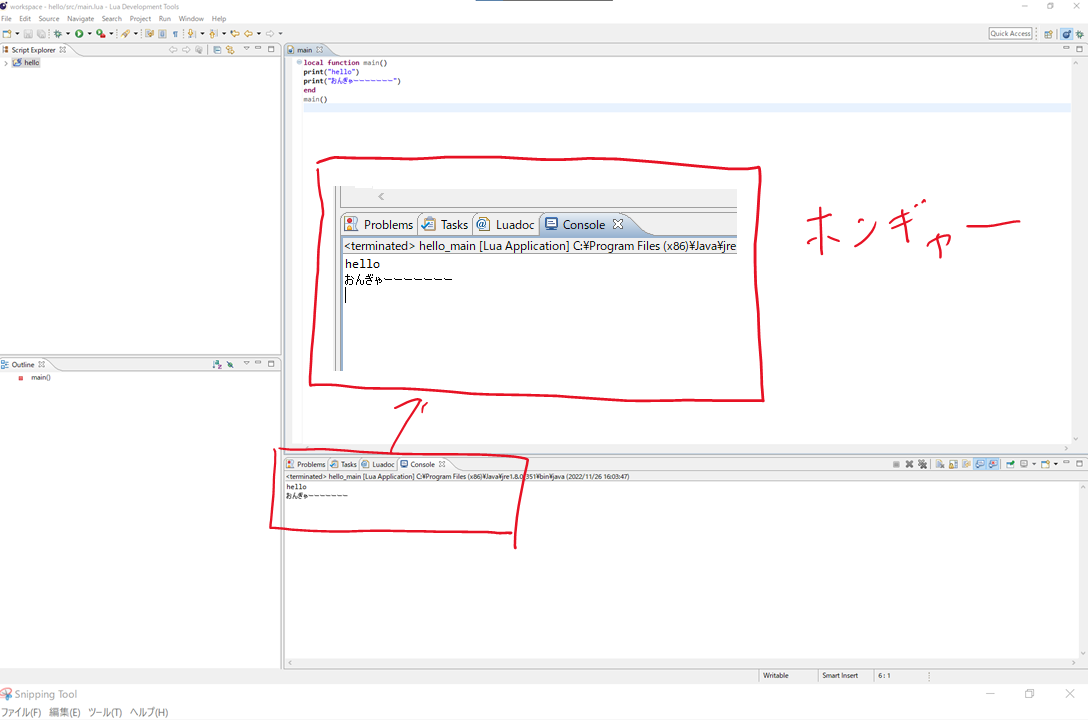Open Snipping Tool ツール(T) menu

(105, 712)
